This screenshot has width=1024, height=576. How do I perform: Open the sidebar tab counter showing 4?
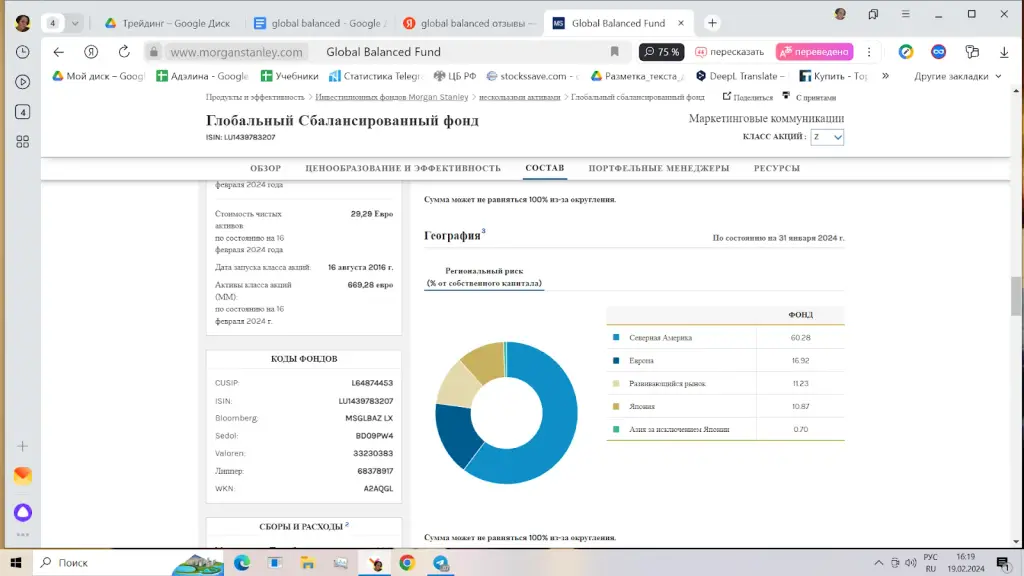[22, 112]
